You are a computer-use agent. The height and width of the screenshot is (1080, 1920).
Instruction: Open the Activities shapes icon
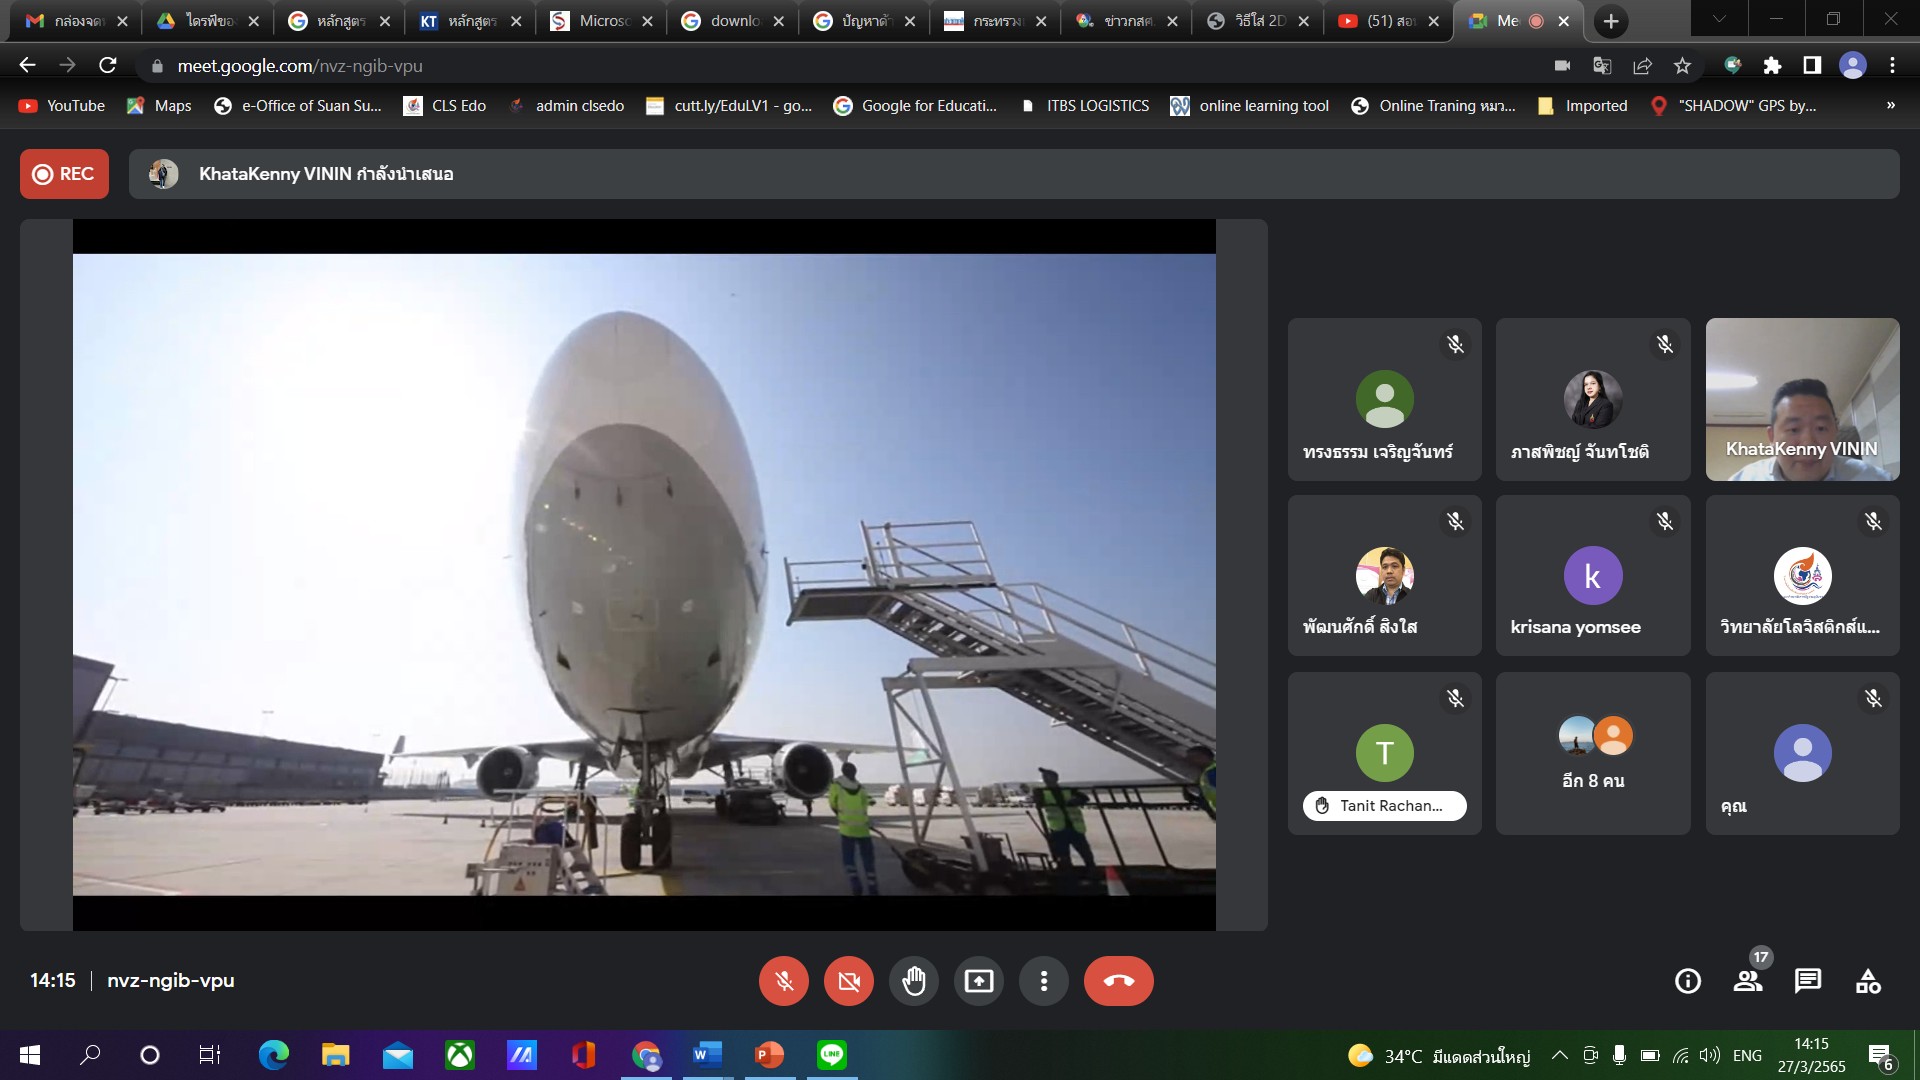click(1867, 981)
